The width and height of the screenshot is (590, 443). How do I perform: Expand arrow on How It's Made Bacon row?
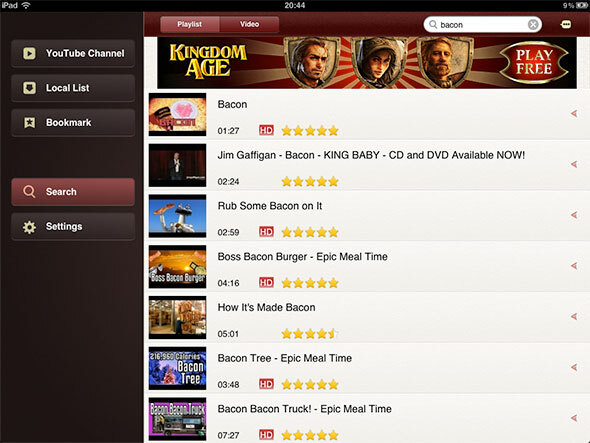click(x=574, y=317)
